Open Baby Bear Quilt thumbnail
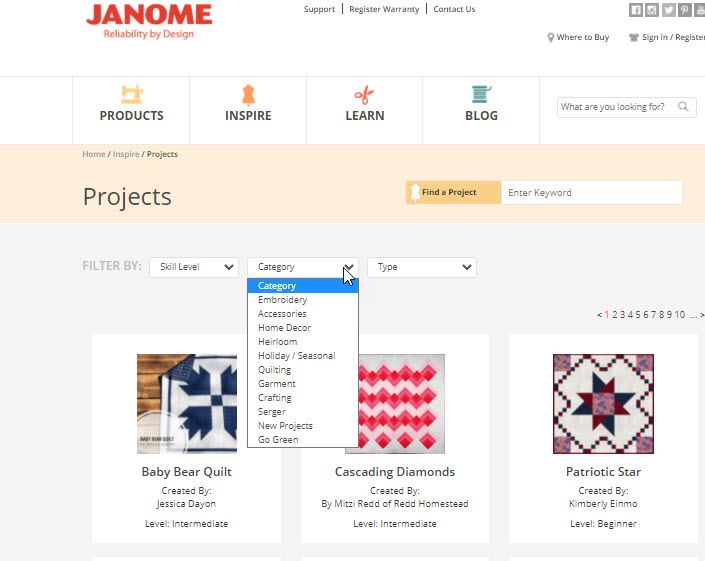This screenshot has height=561, width=705. click(x=187, y=404)
